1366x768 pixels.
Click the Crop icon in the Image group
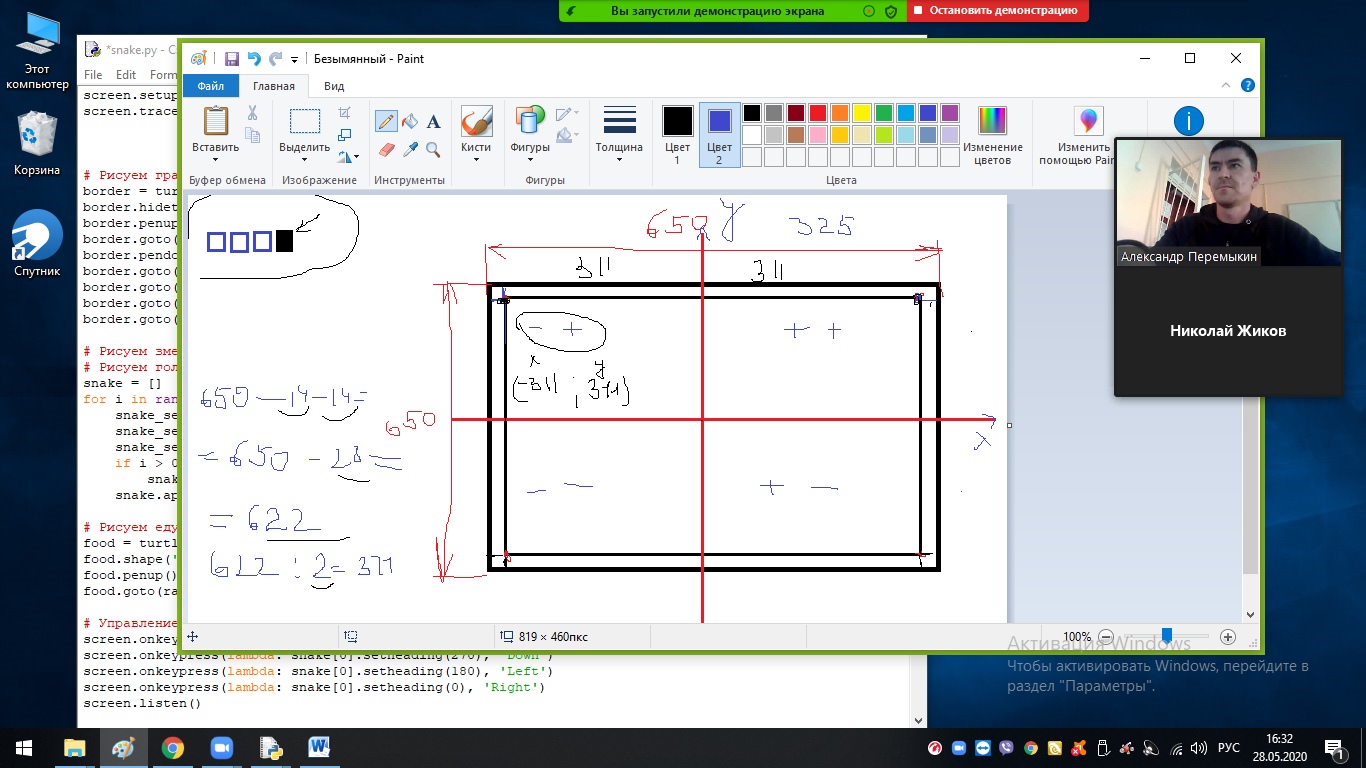[x=345, y=112]
